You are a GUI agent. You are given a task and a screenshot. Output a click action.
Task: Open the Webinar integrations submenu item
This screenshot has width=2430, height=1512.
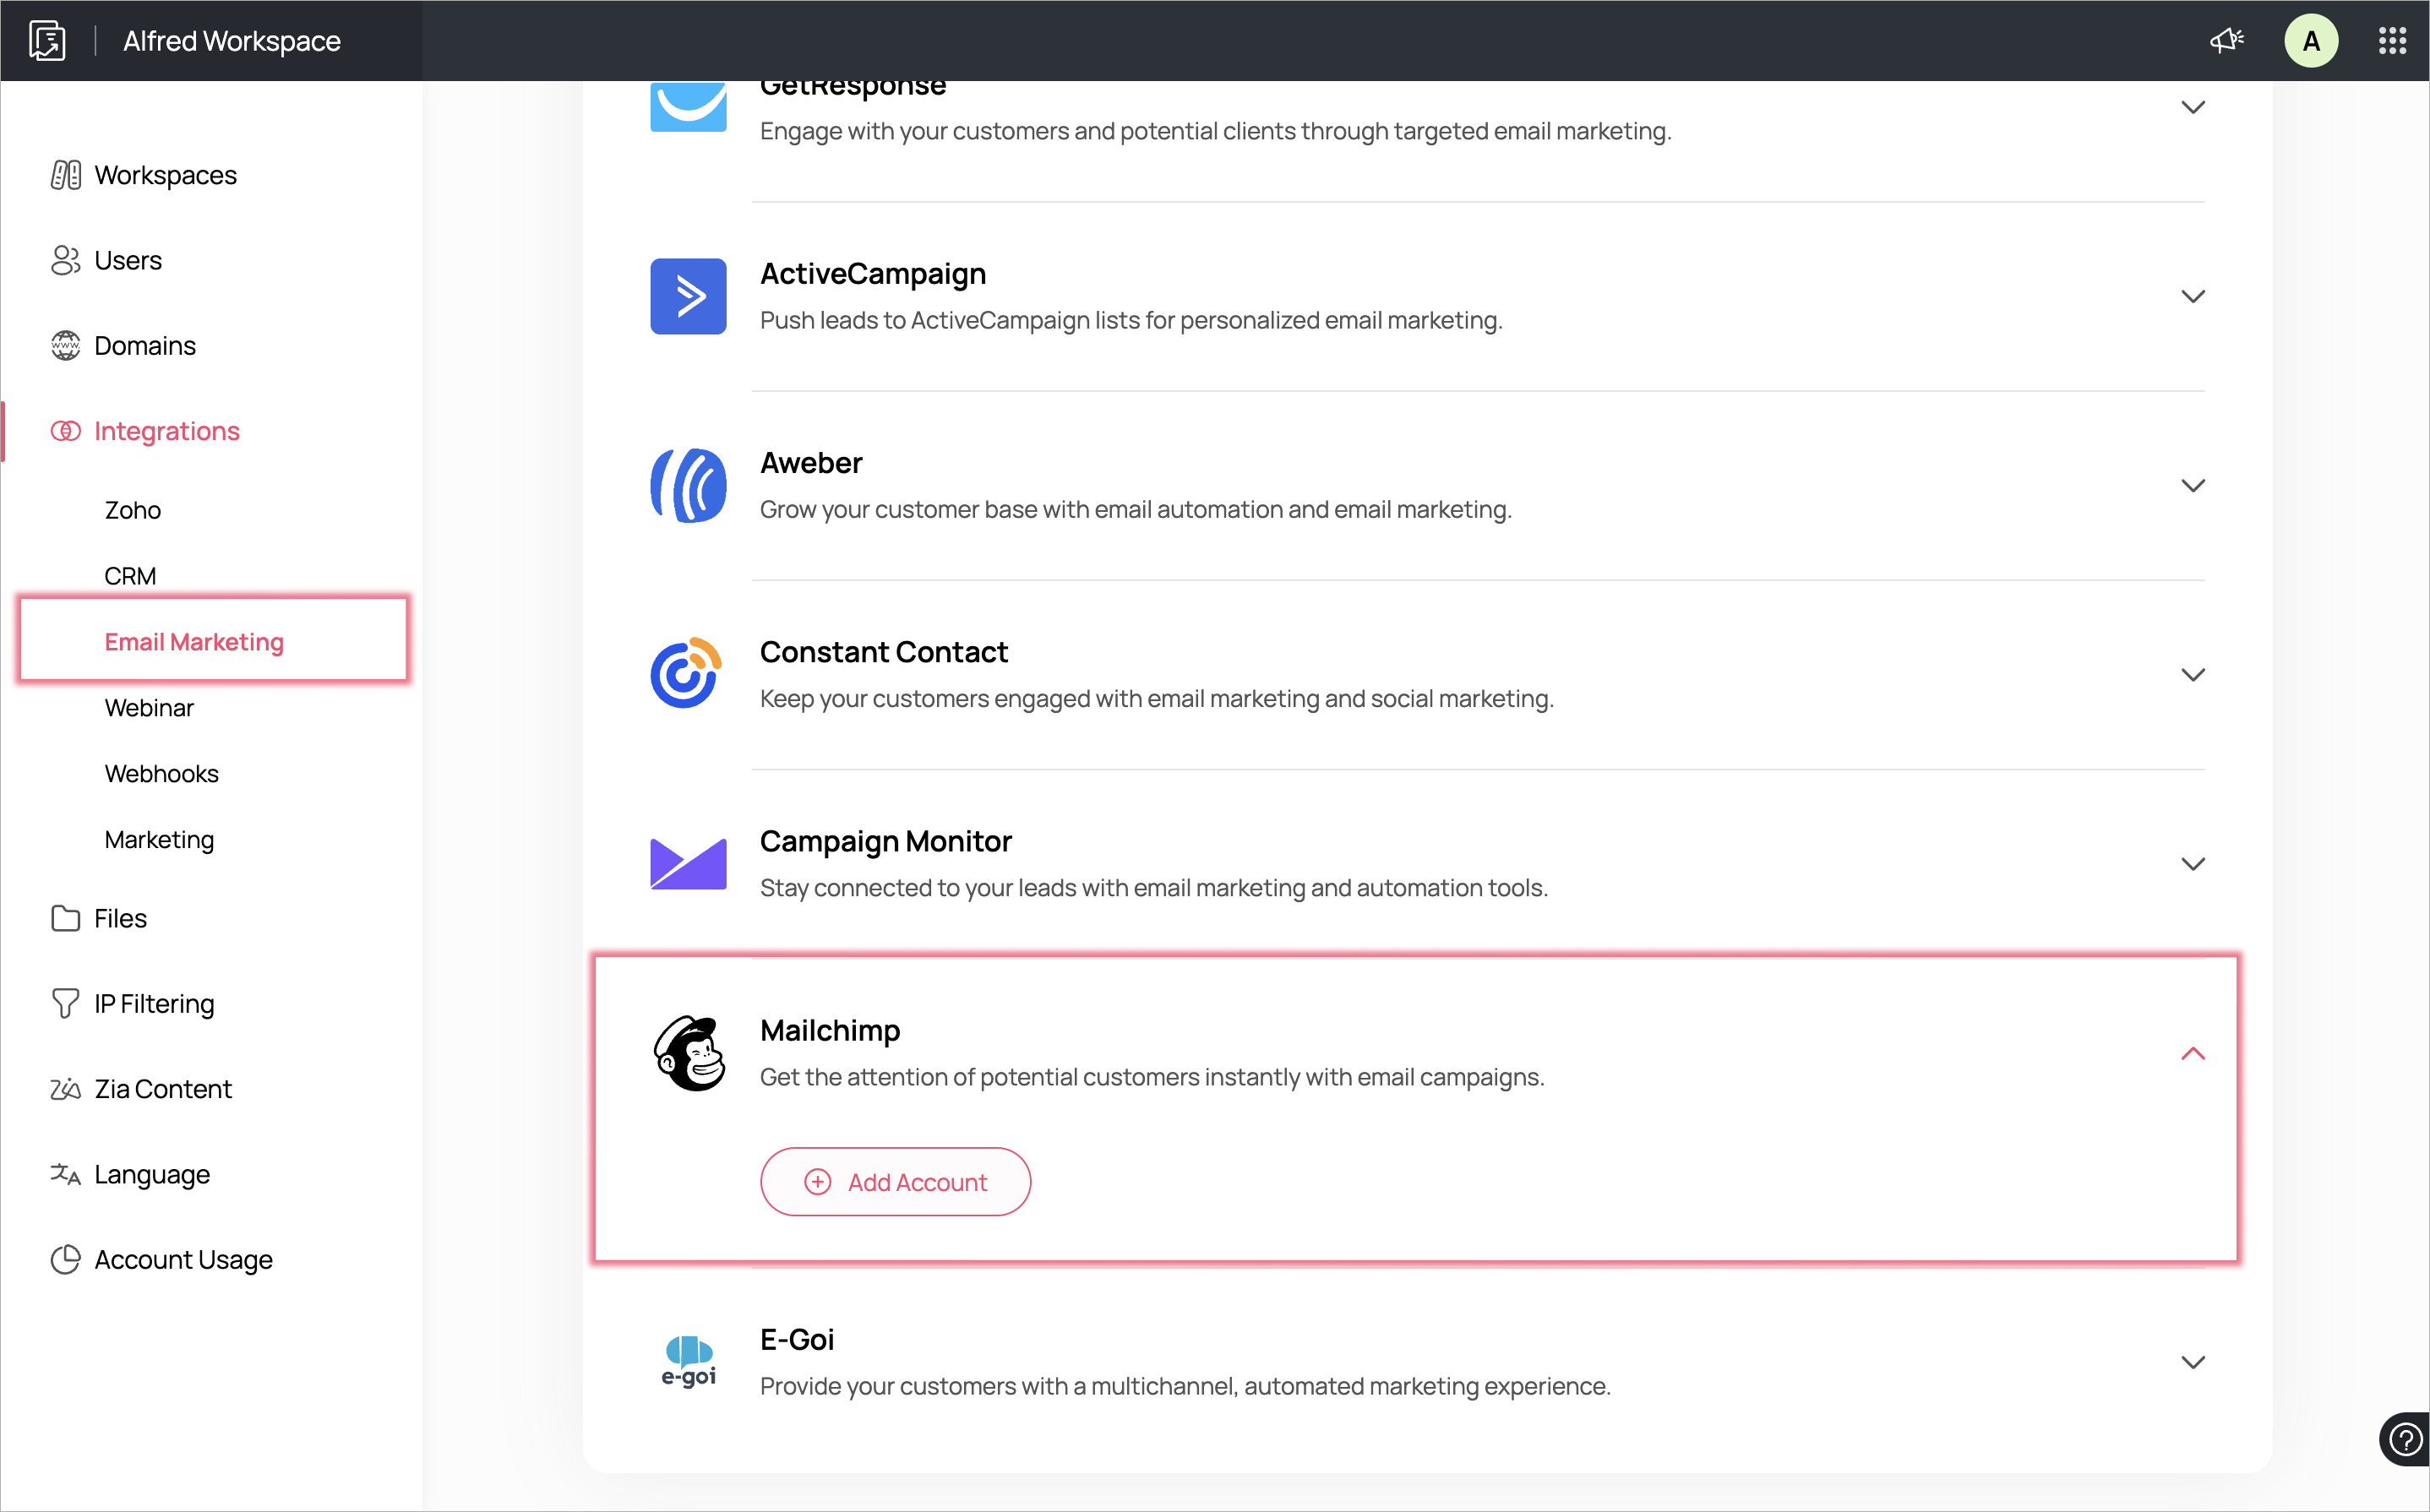[149, 707]
